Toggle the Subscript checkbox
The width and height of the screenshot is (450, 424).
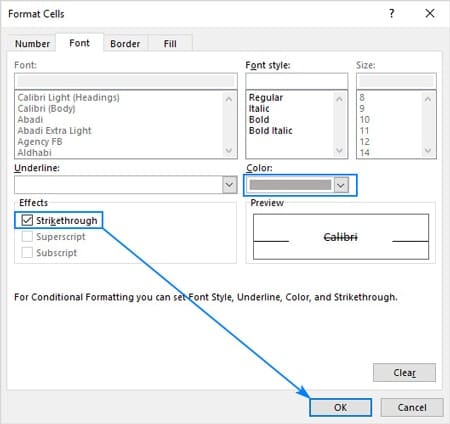point(27,252)
